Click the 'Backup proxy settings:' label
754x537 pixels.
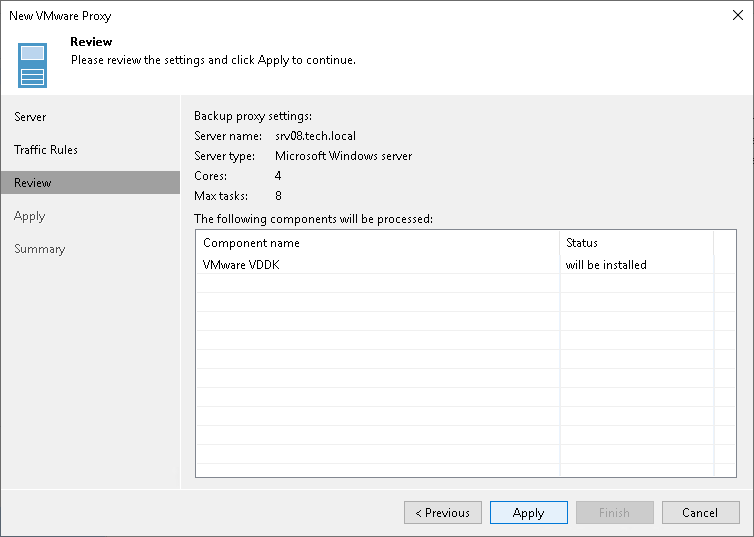253,116
